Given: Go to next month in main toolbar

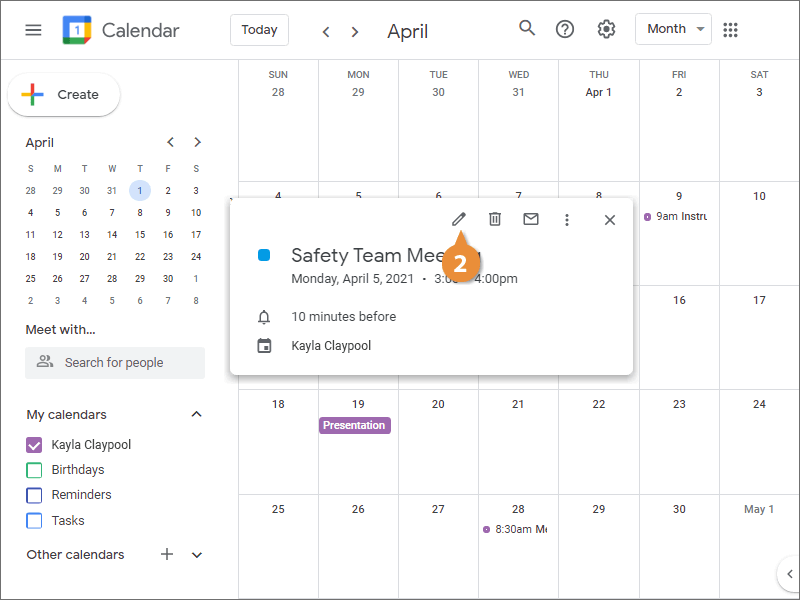Looking at the screenshot, I should coord(355,32).
